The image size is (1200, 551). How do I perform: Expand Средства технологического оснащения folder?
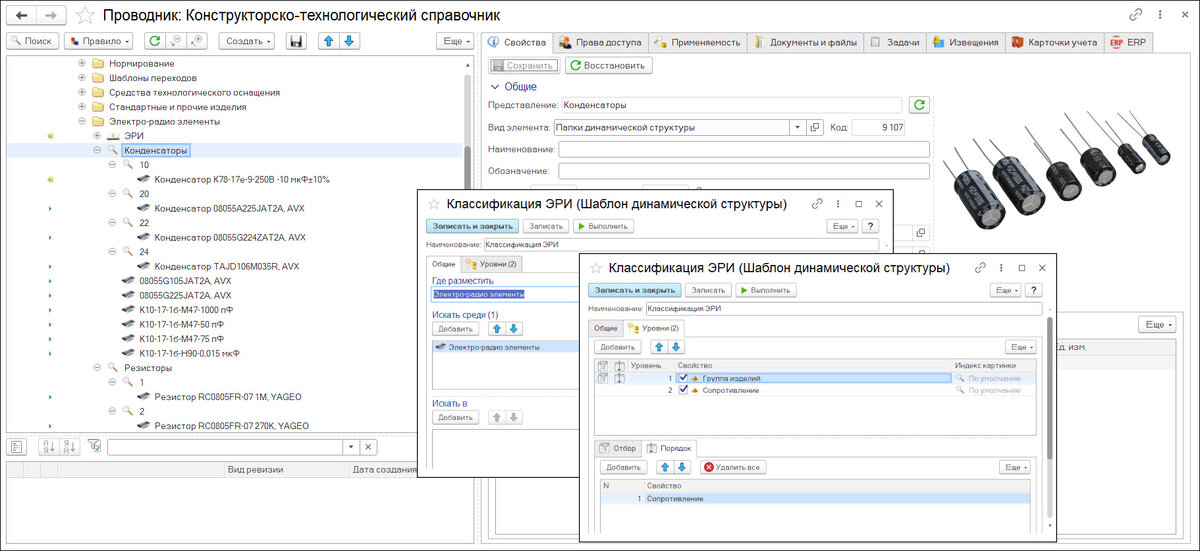(83, 92)
